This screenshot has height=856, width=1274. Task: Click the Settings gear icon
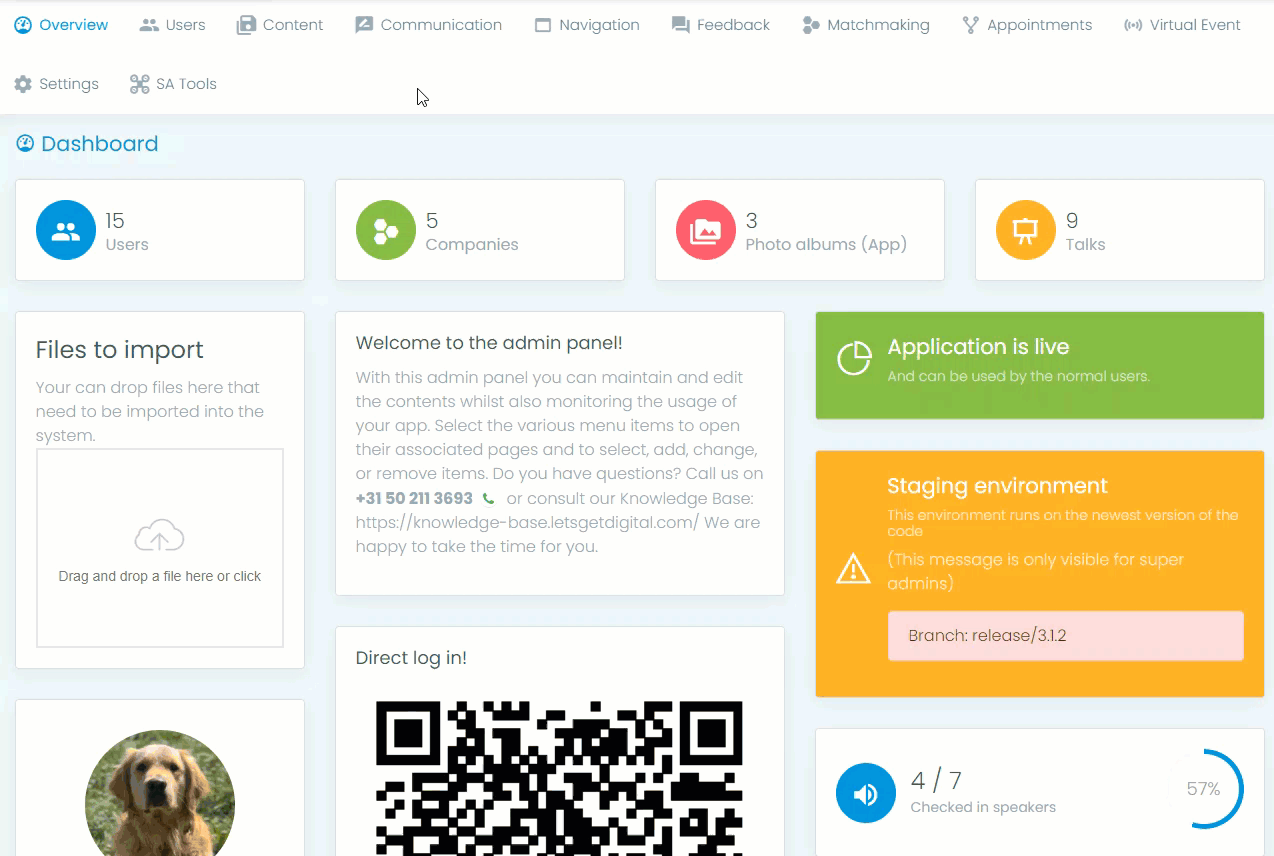pyautogui.click(x=23, y=84)
